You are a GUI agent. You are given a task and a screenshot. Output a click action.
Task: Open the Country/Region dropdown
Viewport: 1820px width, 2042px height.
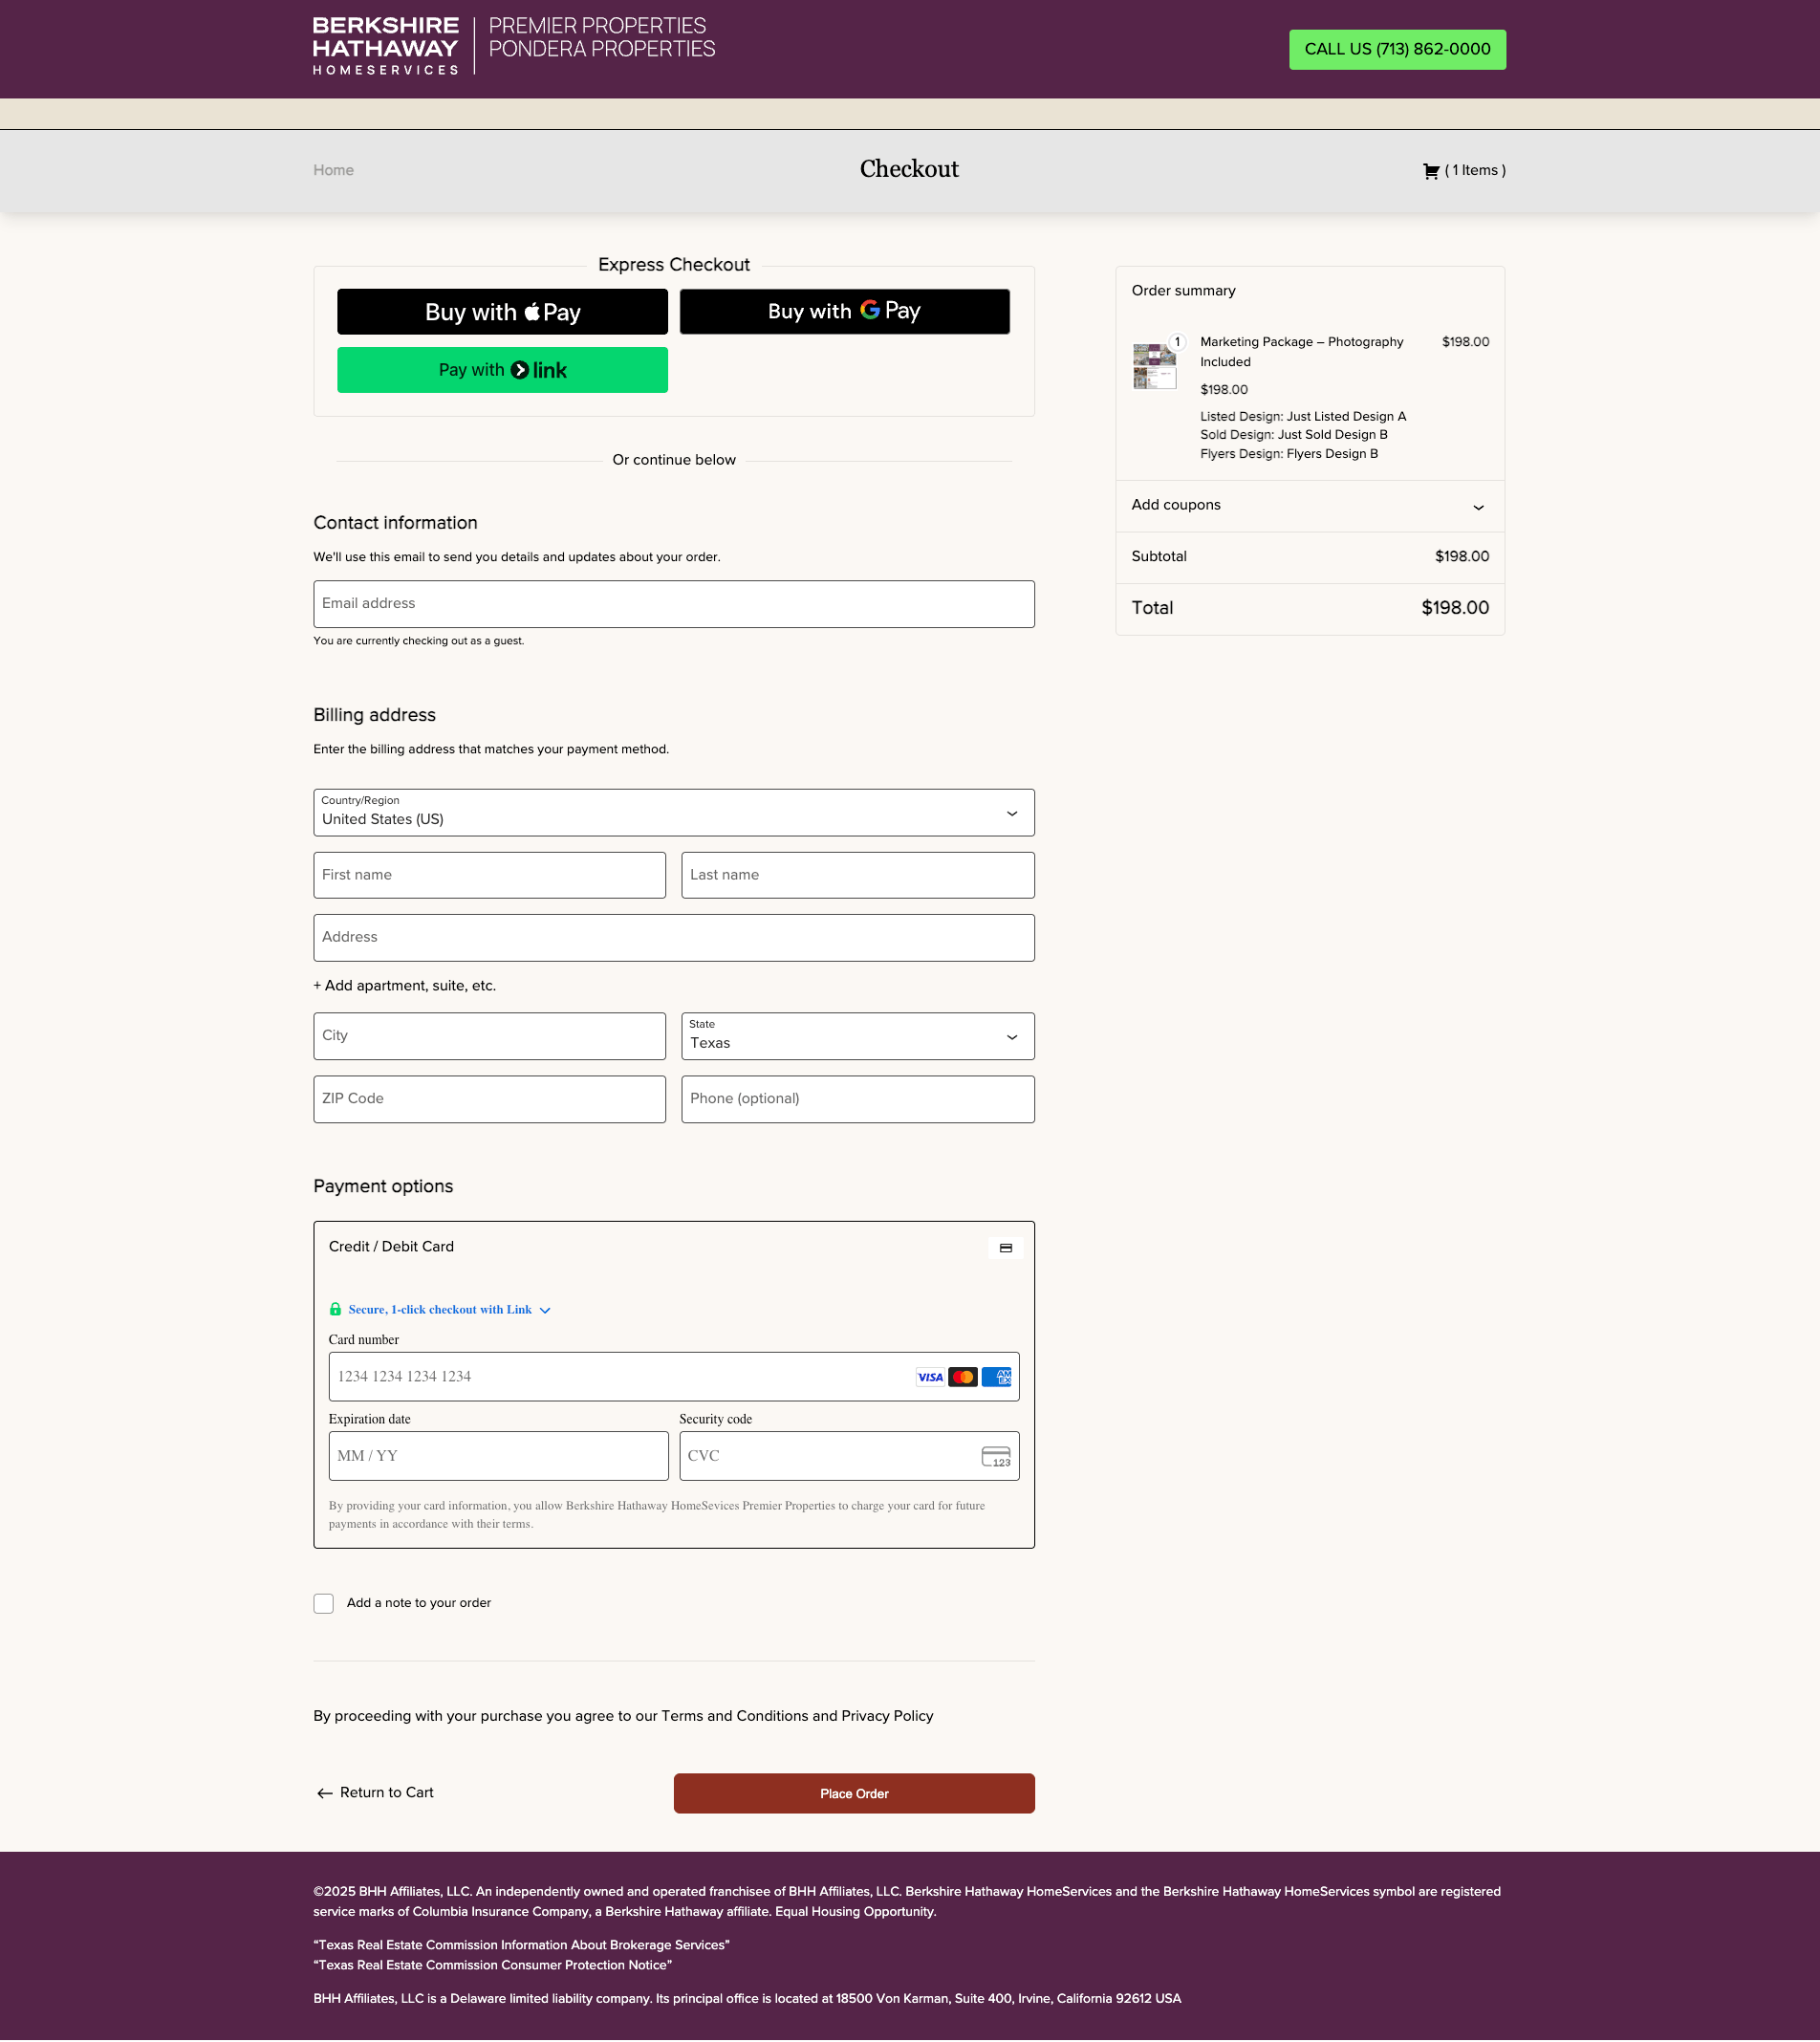point(673,813)
